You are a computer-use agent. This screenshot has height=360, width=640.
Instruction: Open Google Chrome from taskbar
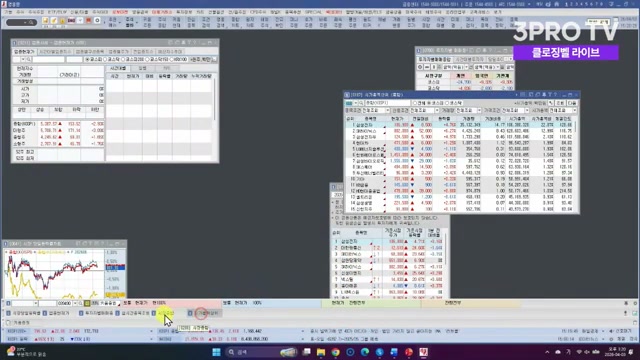click(x=336, y=352)
